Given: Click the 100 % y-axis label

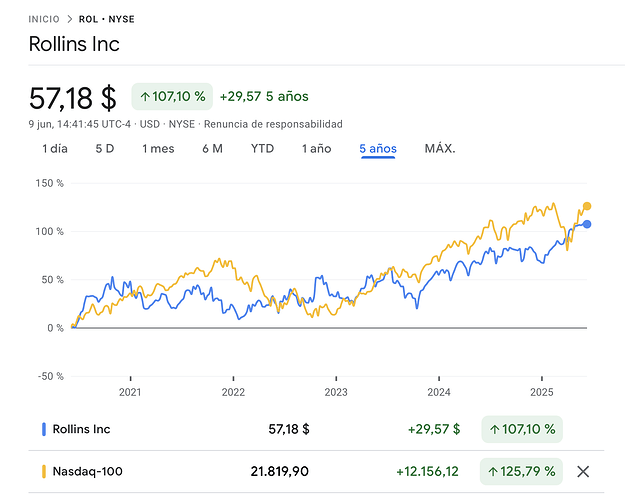Looking at the screenshot, I should [49, 232].
